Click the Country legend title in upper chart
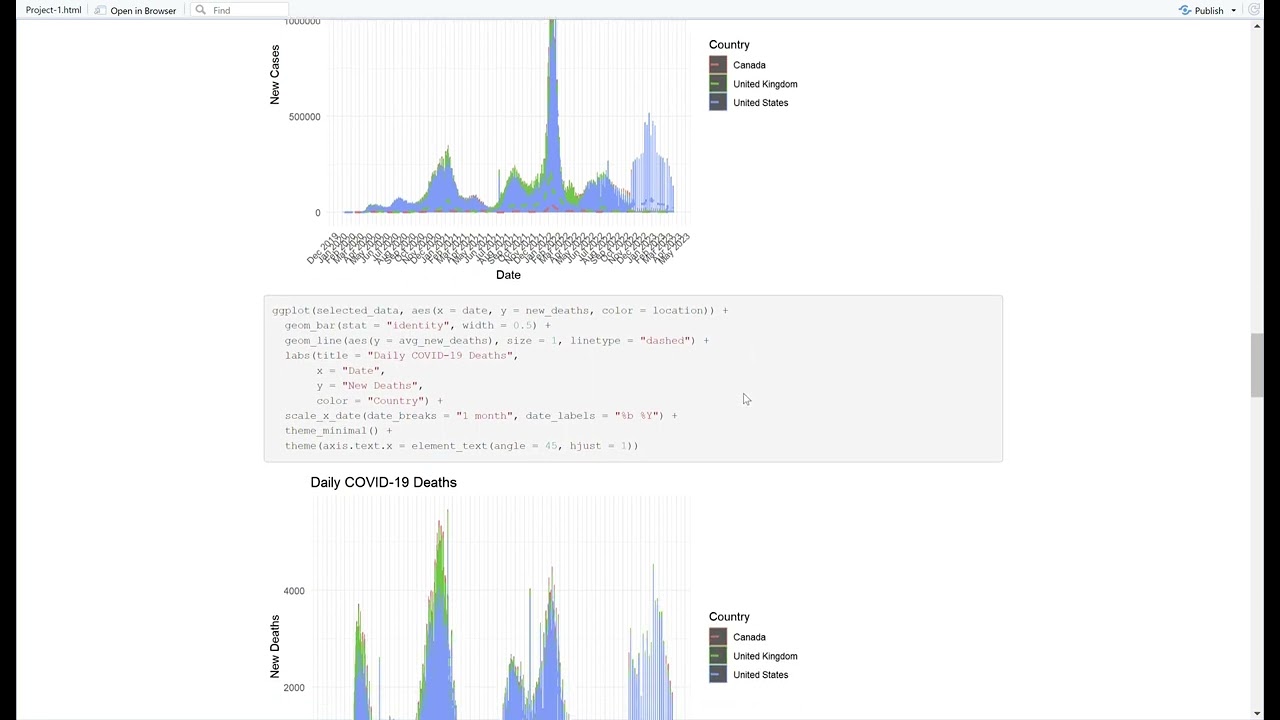Viewport: 1280px width, 720px height. 729,45
